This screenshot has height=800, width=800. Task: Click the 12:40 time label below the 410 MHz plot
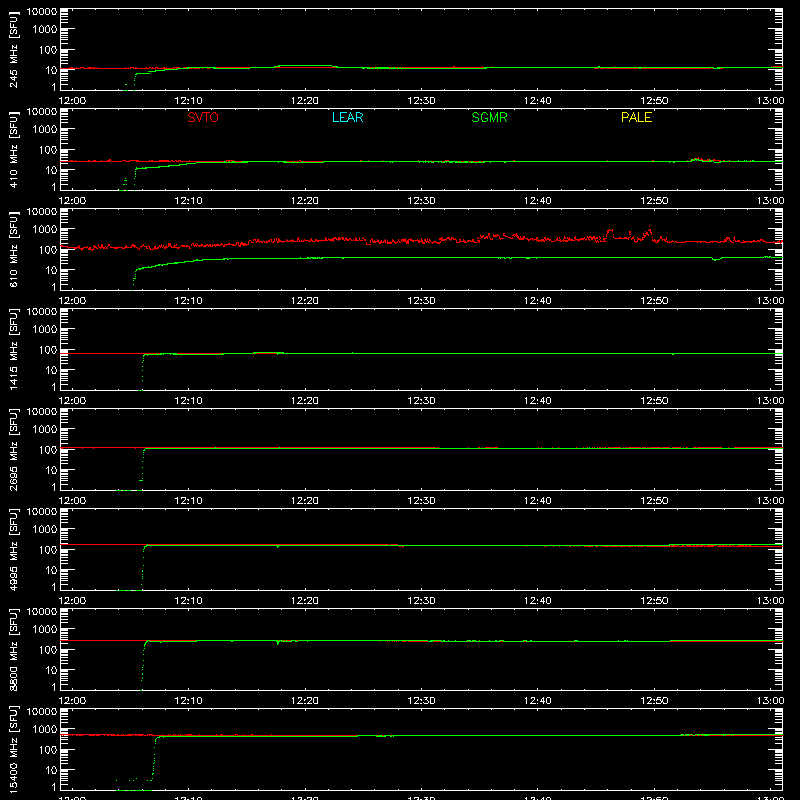tap(538, 201)
